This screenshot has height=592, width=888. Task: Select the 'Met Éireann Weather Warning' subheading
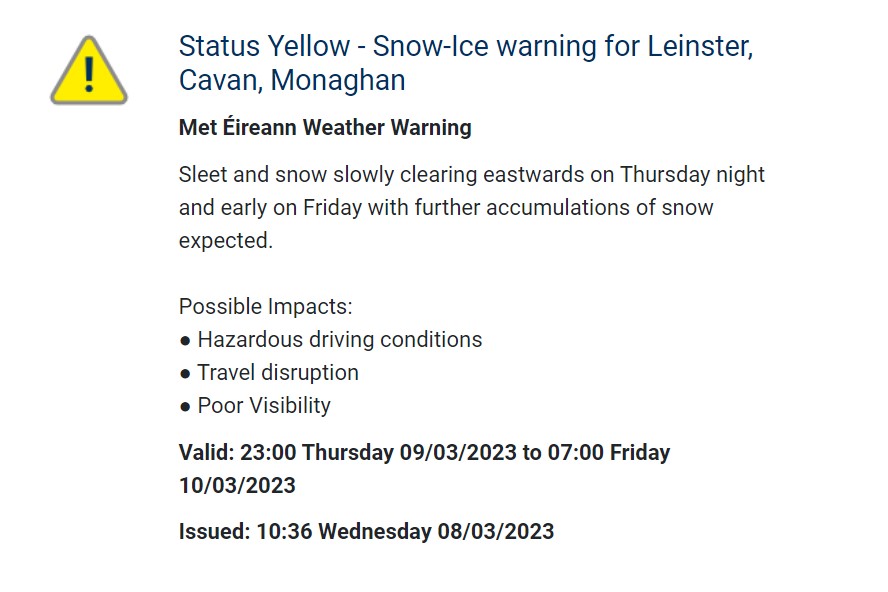325,127
